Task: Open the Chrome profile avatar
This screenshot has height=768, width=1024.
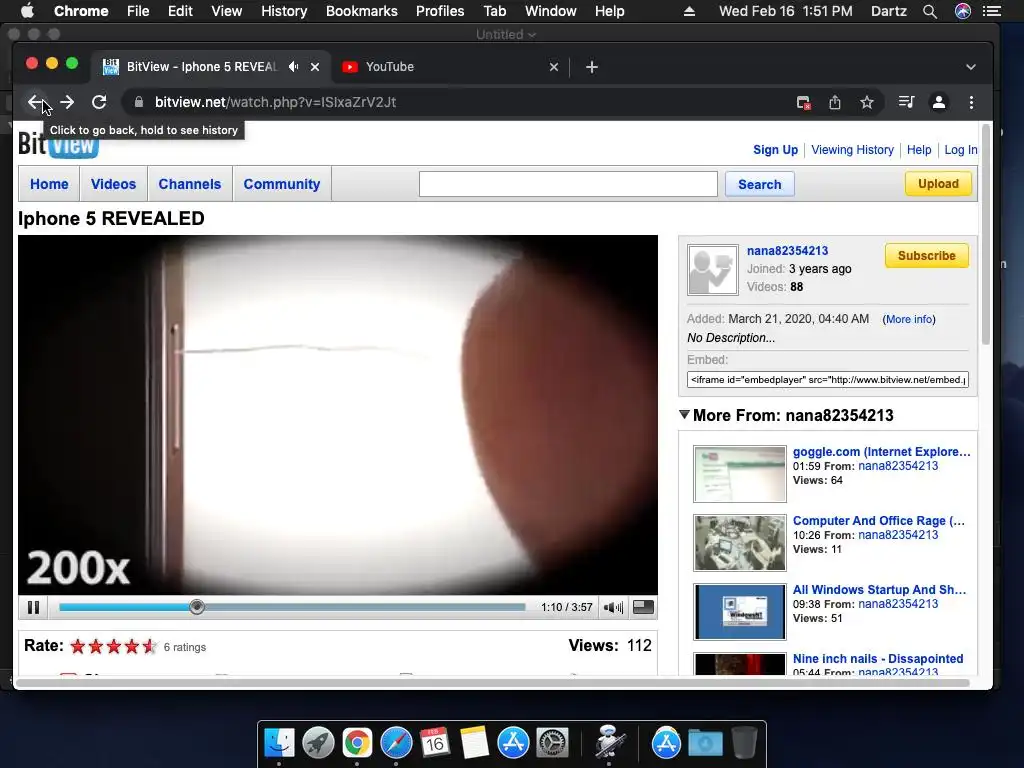Action: point(939,103)
